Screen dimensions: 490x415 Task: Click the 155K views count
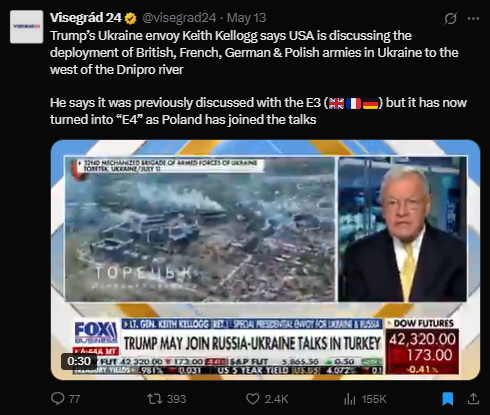[x=374, y=399]
